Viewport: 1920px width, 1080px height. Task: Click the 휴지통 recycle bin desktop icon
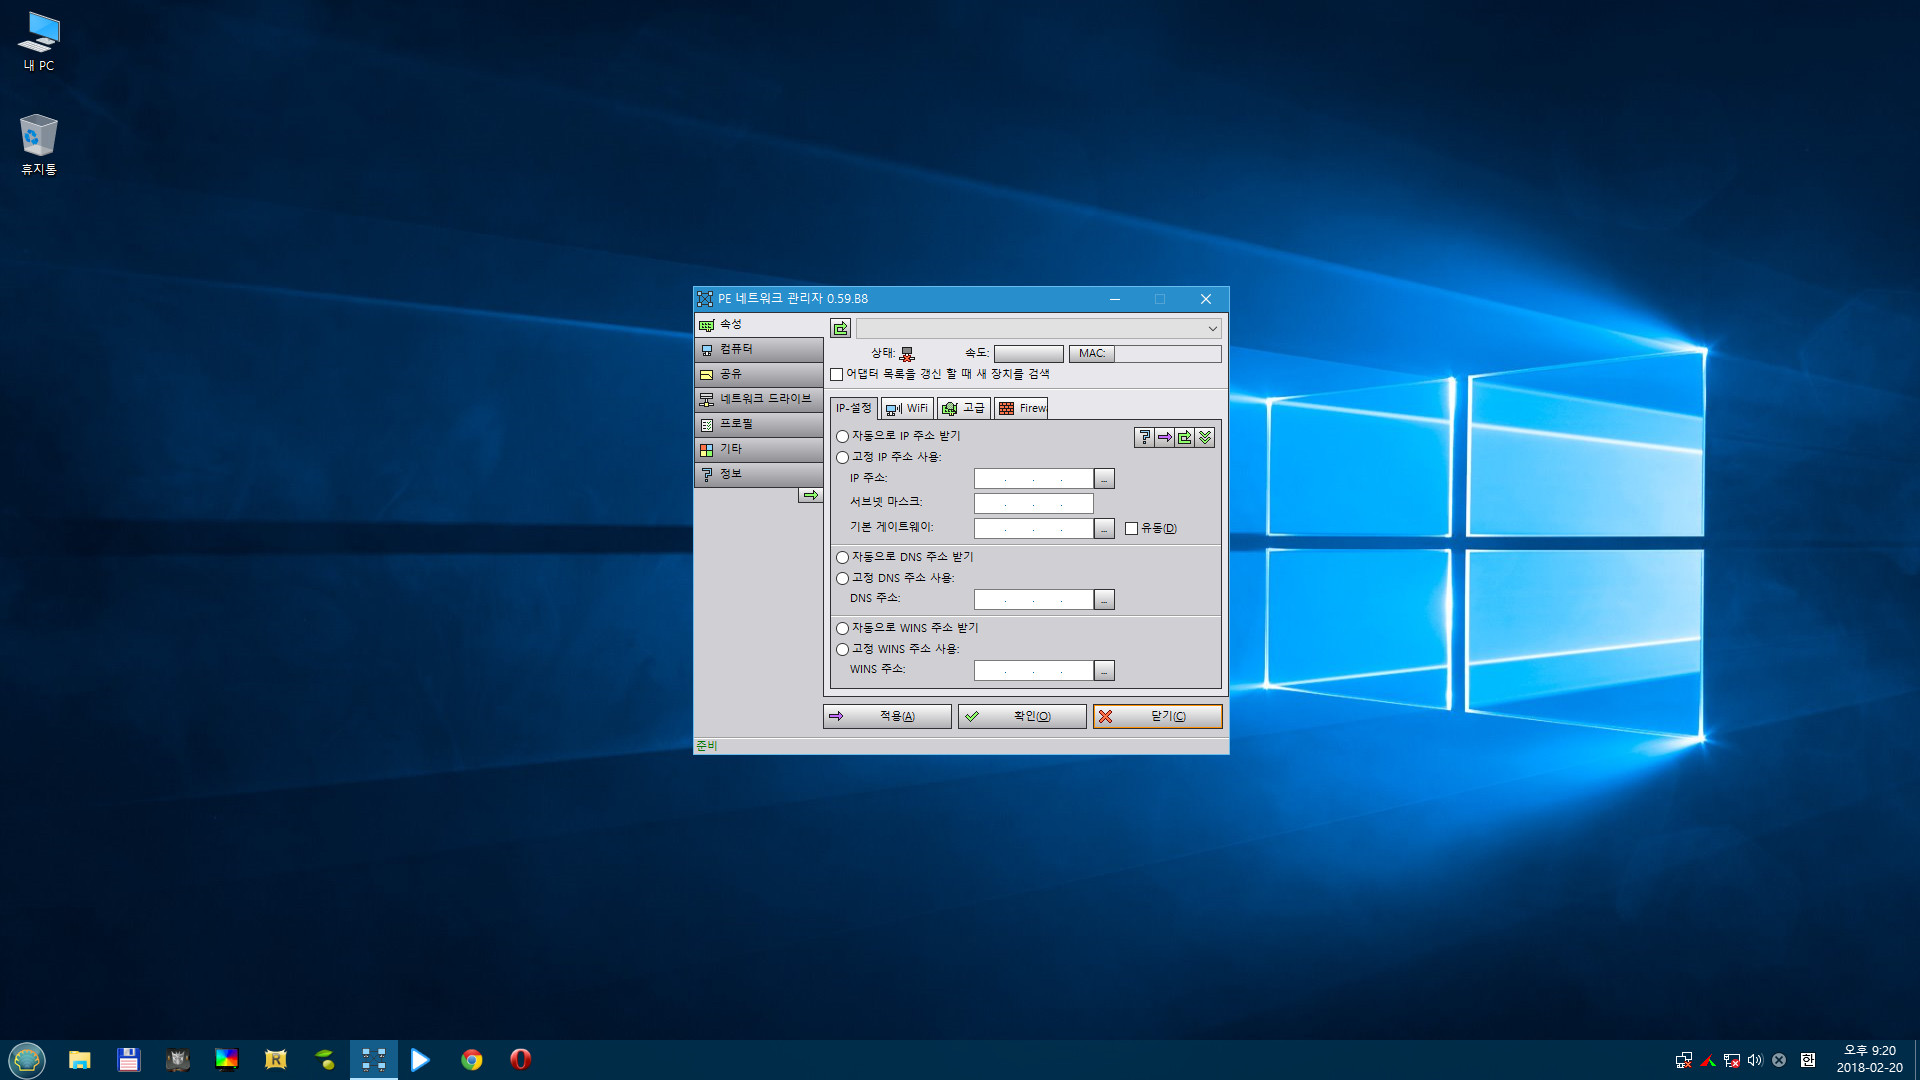[39, 145]
